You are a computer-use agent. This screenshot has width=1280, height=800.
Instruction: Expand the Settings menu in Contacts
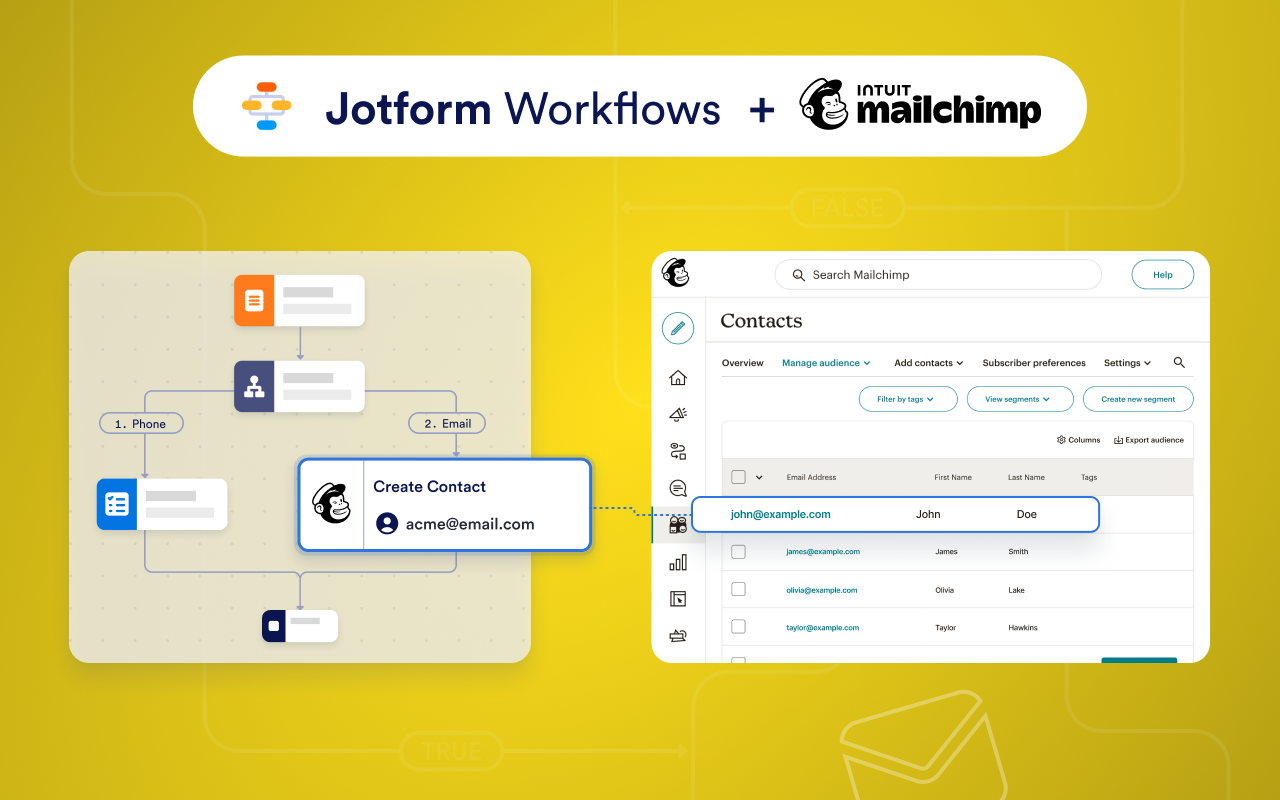1127,363
